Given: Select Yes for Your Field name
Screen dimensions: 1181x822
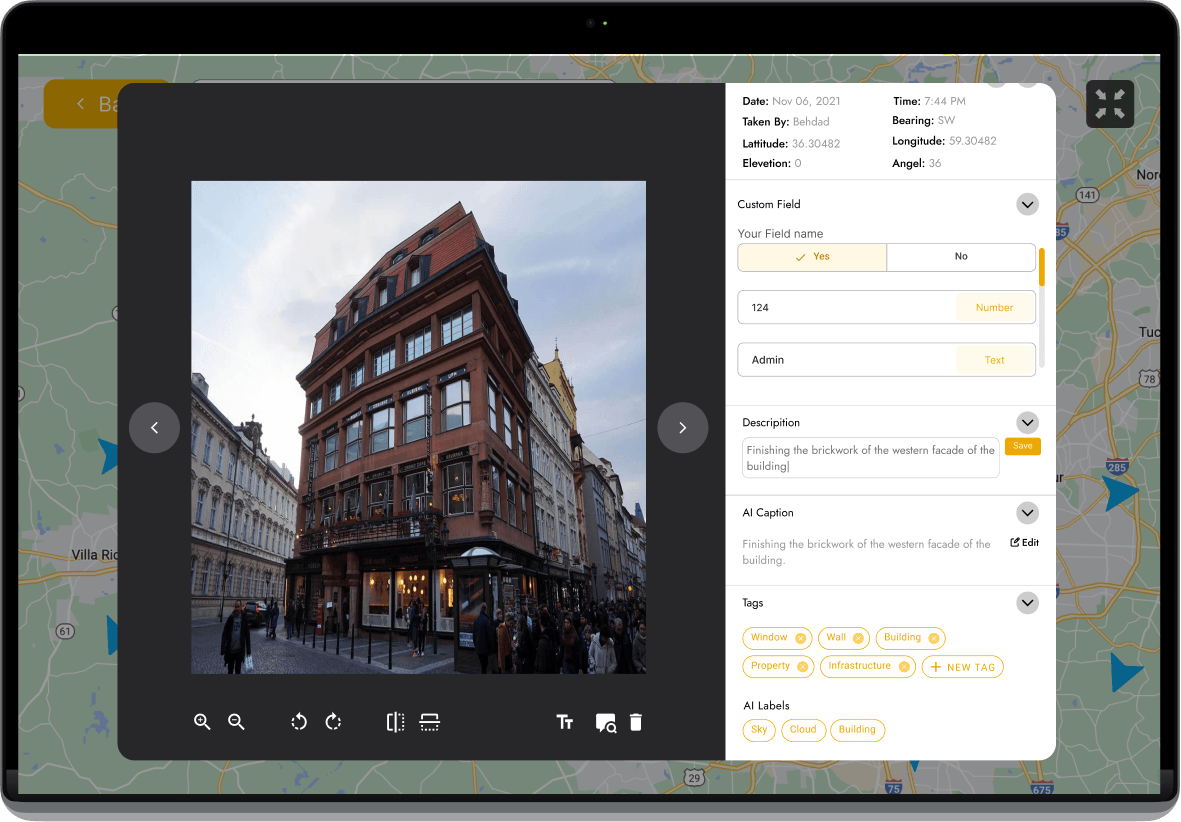Looking at the screenshot, I should pos(812,257).
